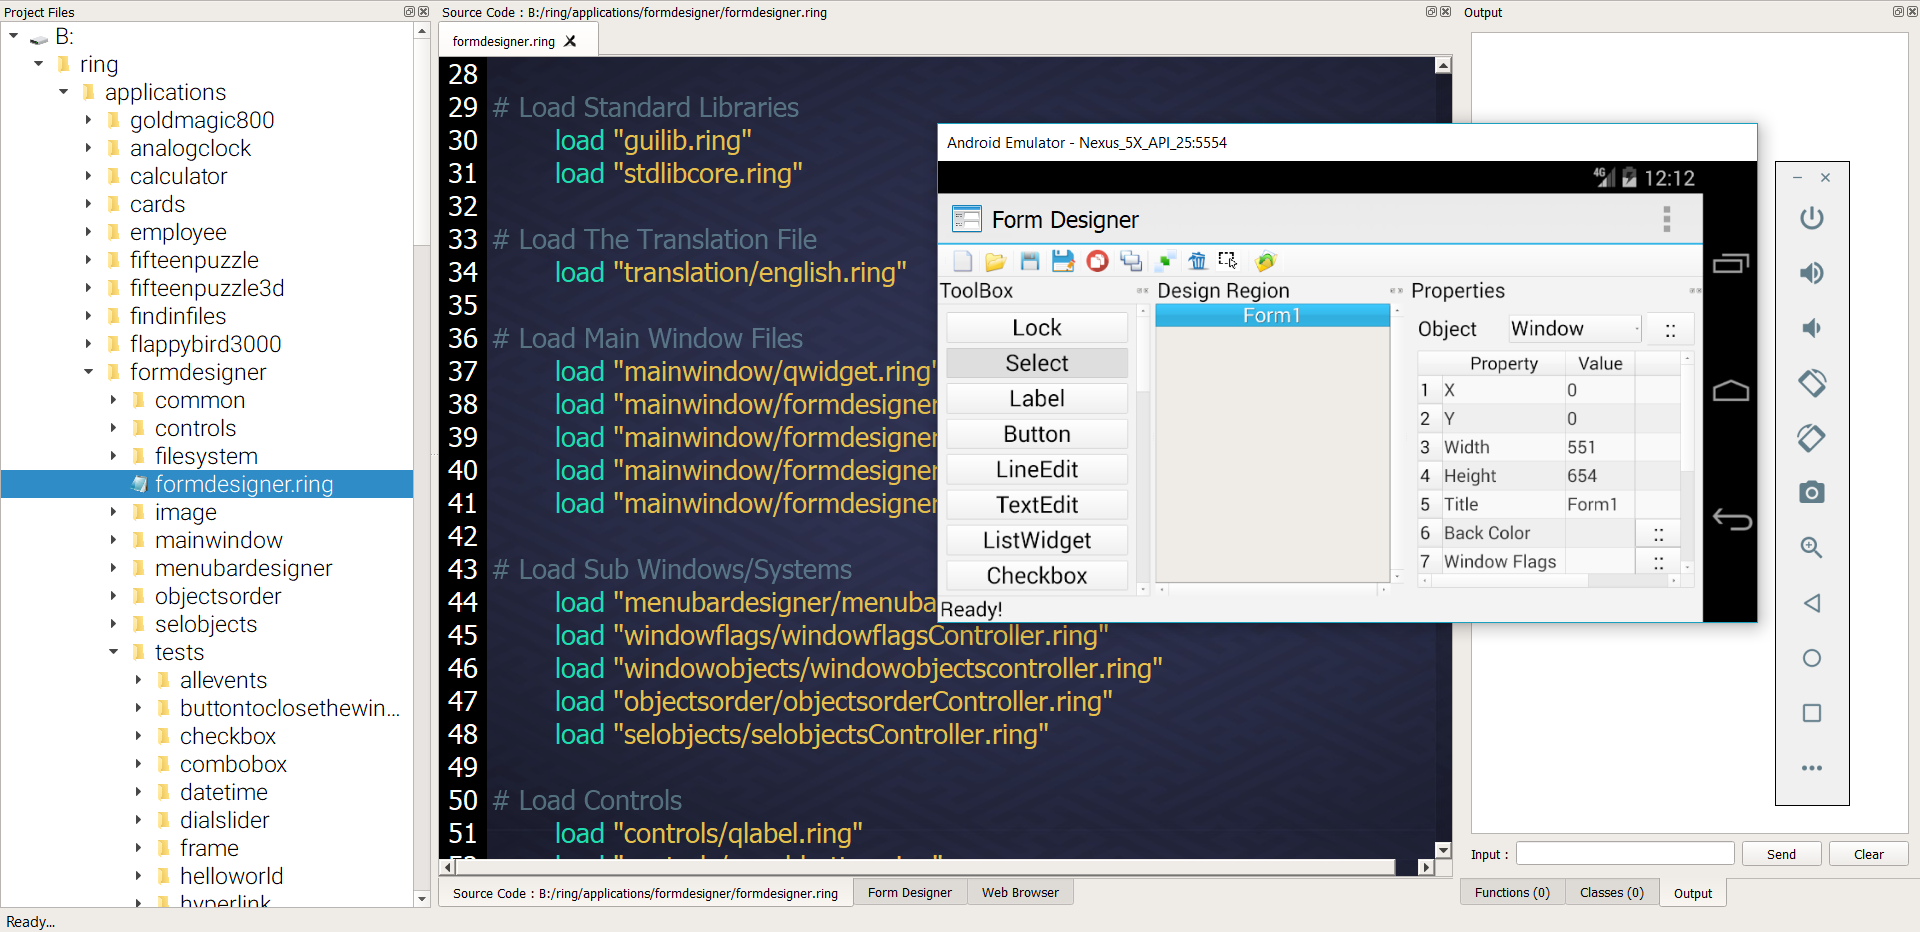1920x932 pixels.
Task: Pick the Checkbox control in ToolBox
Action: pyautogui.click(x=1036, y=576)
